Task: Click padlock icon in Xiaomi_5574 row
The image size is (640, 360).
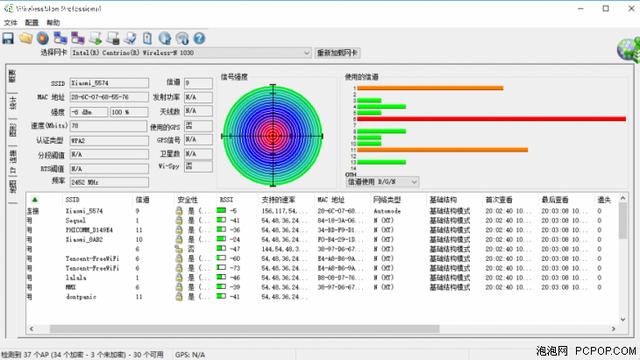Action: coord(179,211)
